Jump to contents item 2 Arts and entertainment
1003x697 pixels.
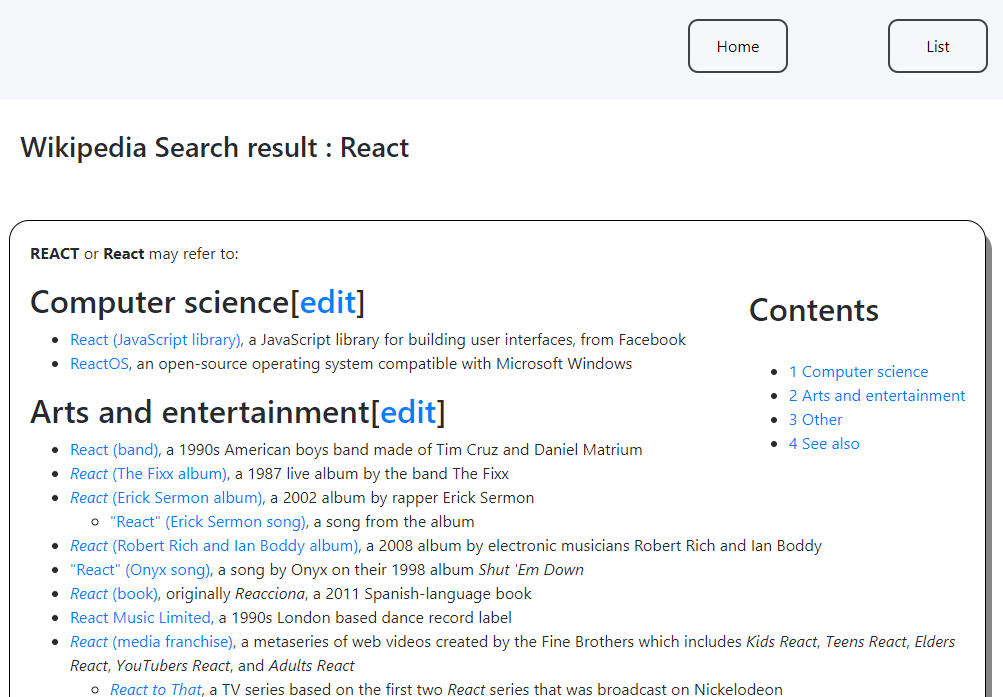click(x=877, y=396)
